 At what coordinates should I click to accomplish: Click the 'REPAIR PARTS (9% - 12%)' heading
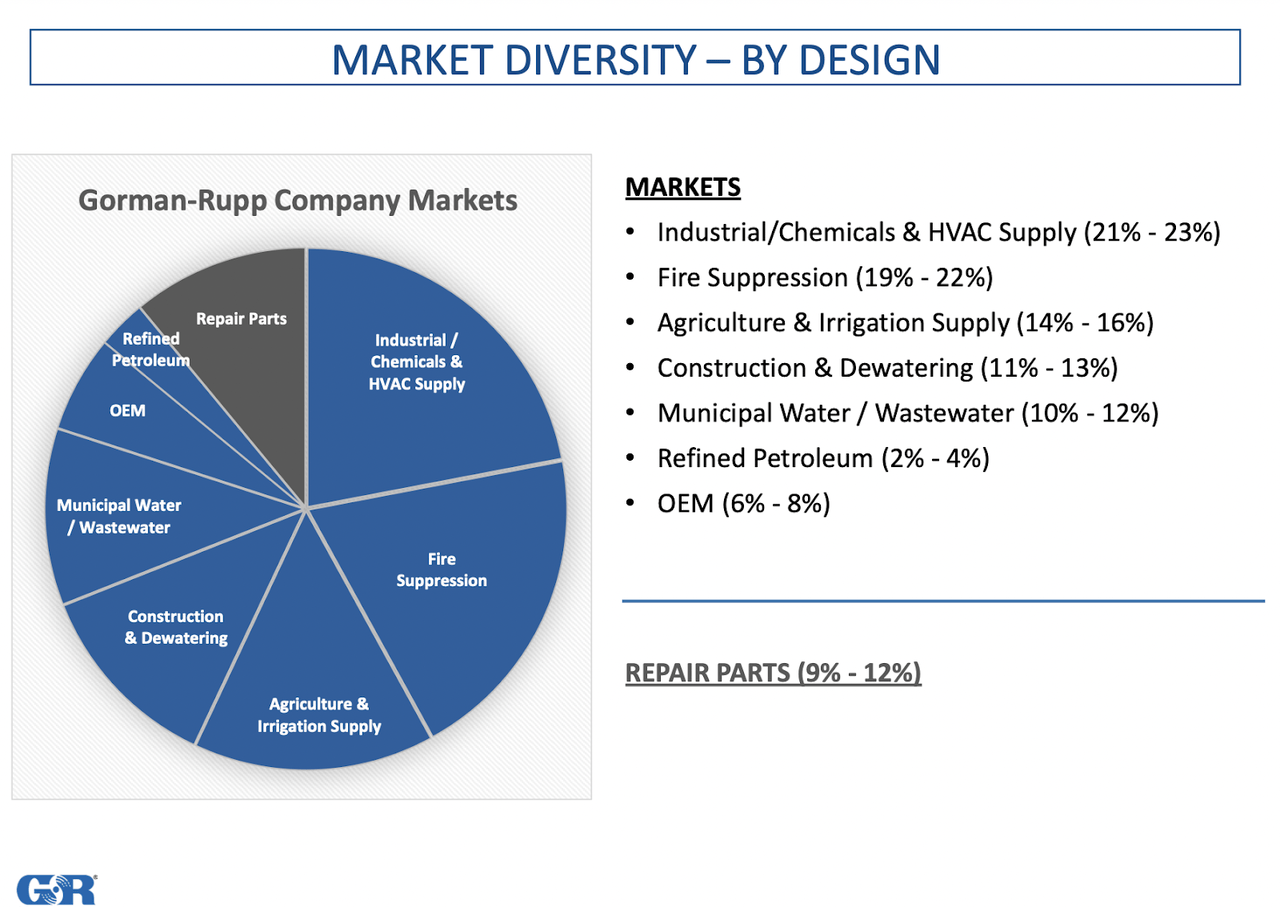tap(773, 673)
